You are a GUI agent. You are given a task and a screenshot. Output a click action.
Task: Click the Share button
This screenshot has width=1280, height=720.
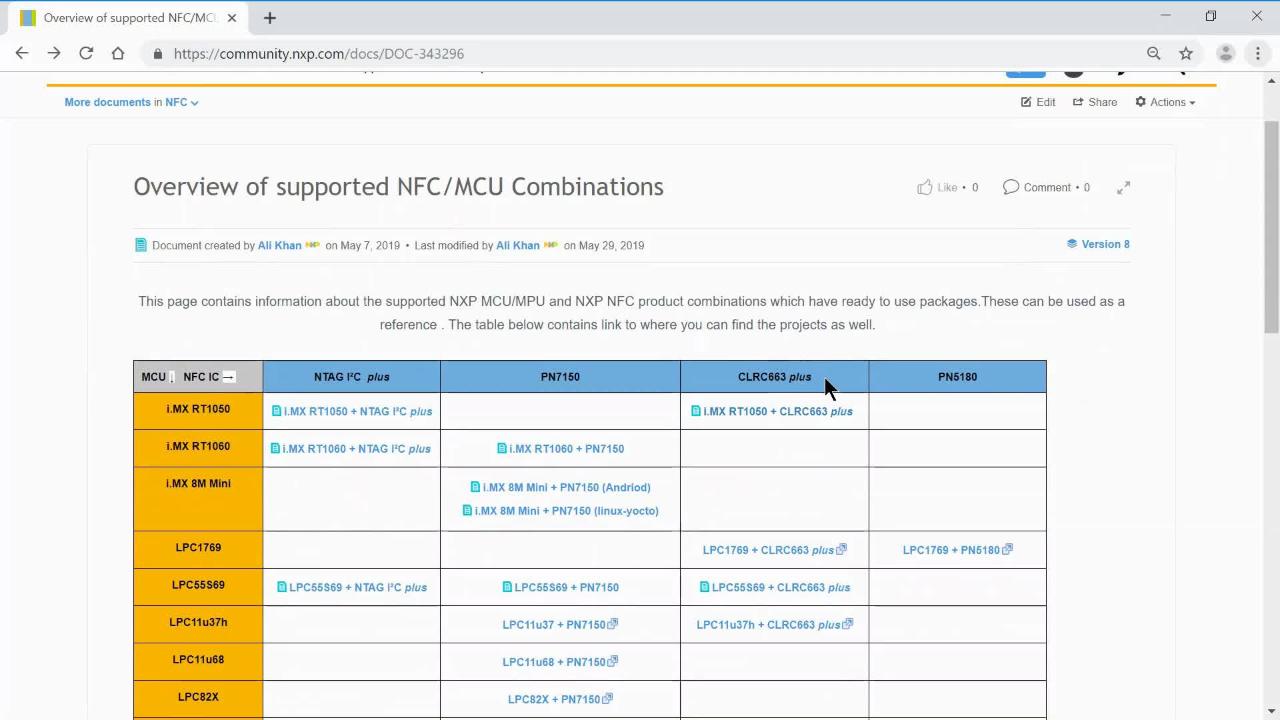(1095, 102)
